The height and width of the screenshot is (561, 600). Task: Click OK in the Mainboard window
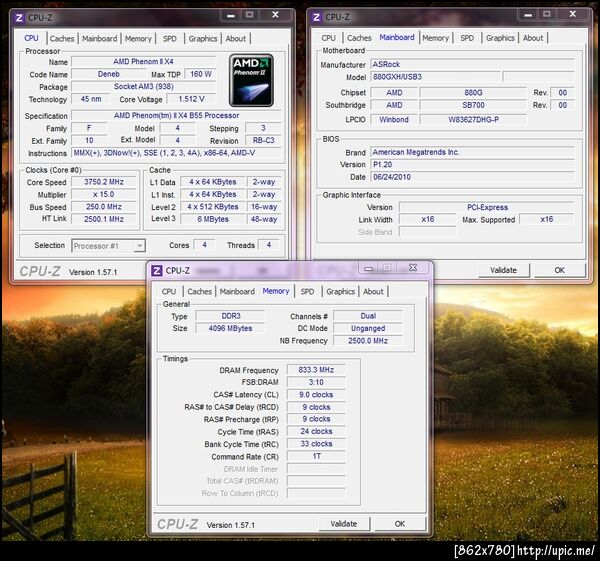click(x=559, y=270)
